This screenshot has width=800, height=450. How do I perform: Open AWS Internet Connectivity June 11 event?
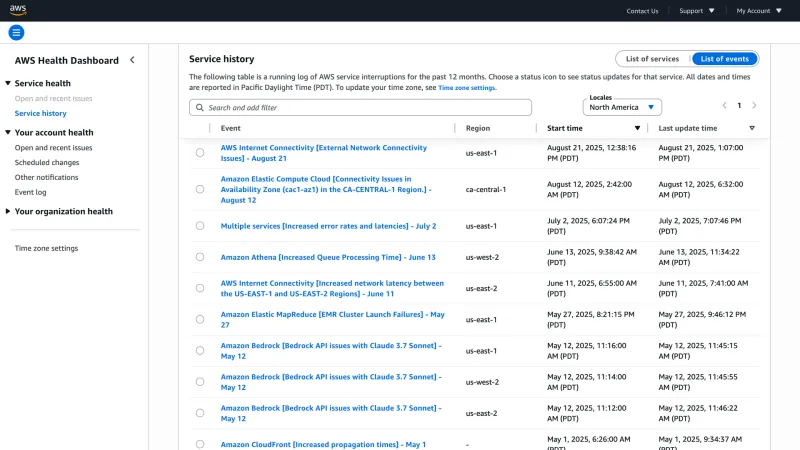(x=332, y=288)
